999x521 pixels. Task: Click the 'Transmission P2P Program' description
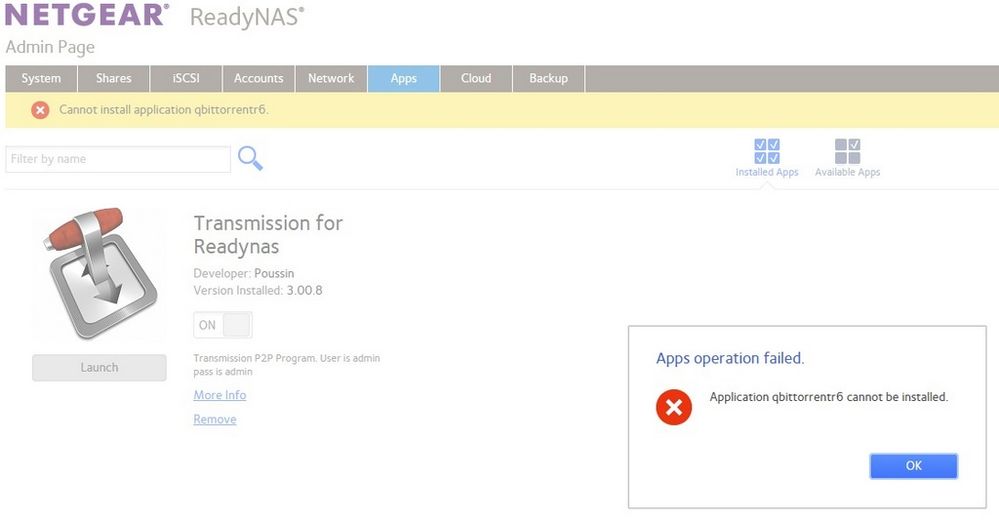(287, 364)
